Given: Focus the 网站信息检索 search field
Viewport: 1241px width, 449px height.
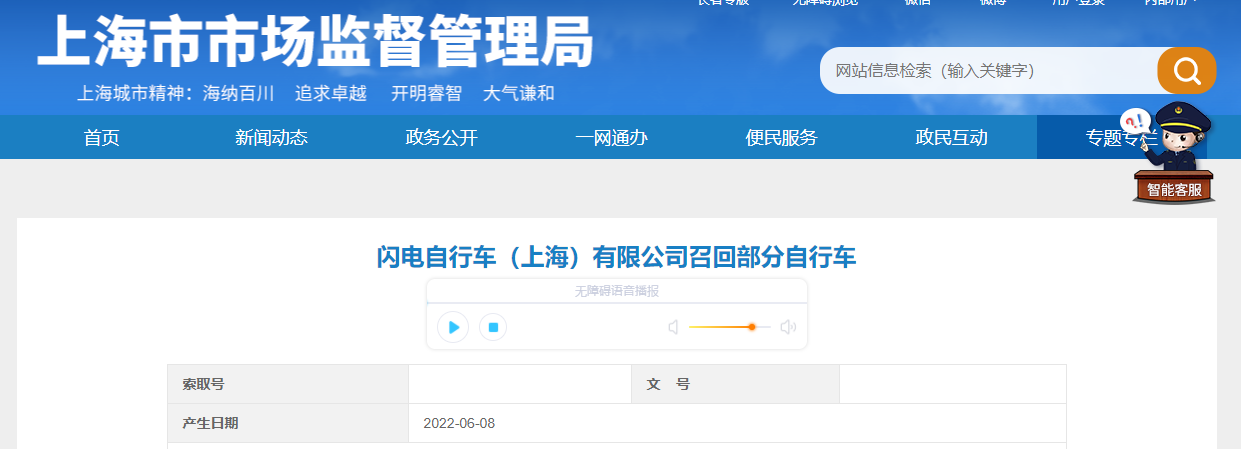Looking at the screenshot, I should 990,71.
